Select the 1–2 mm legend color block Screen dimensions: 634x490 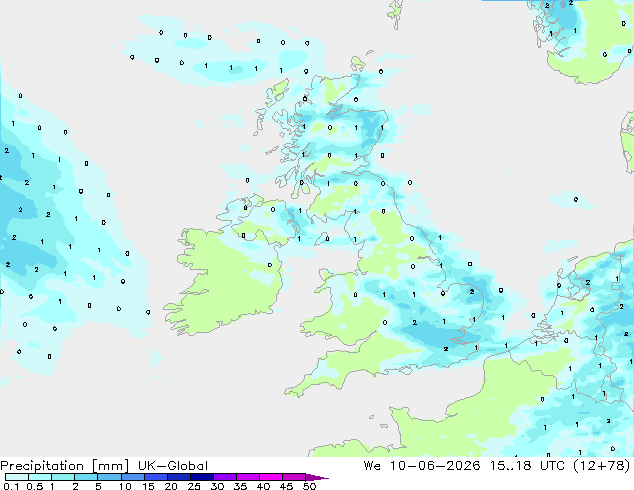63,477
